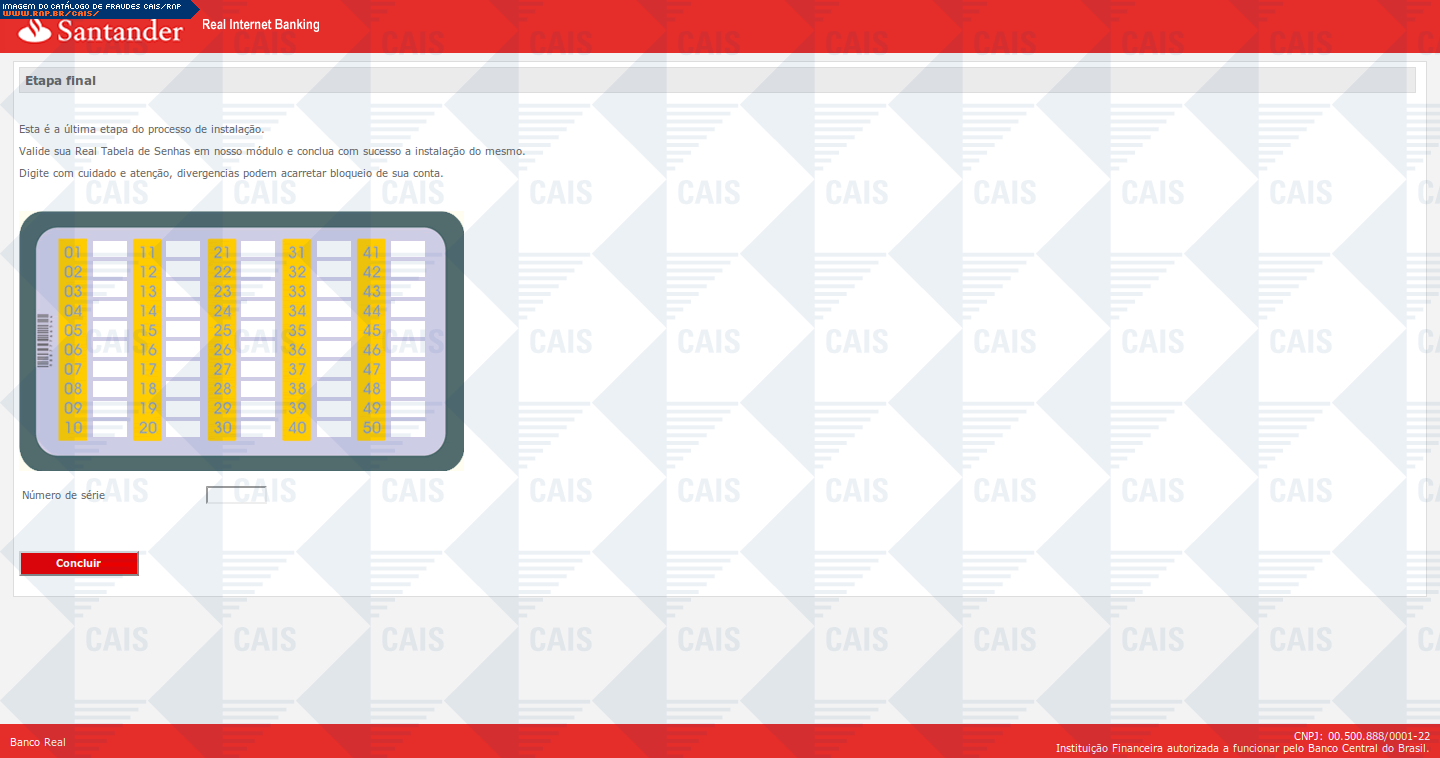
Task: Click the input box for position 30
Action: [258, 428]
